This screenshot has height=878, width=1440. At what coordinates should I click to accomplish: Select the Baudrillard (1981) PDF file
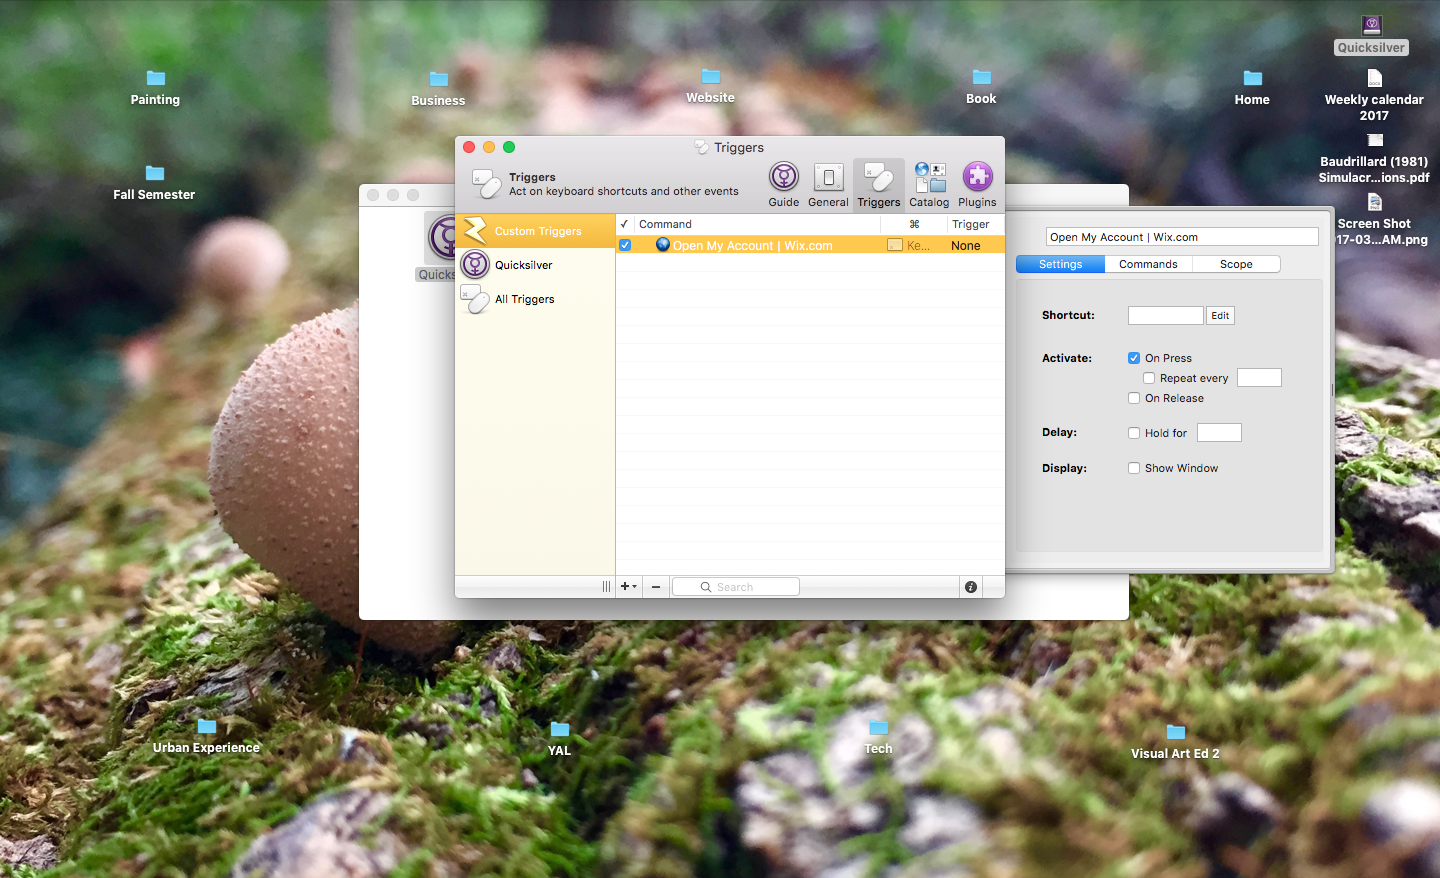tap(1374, 159)
